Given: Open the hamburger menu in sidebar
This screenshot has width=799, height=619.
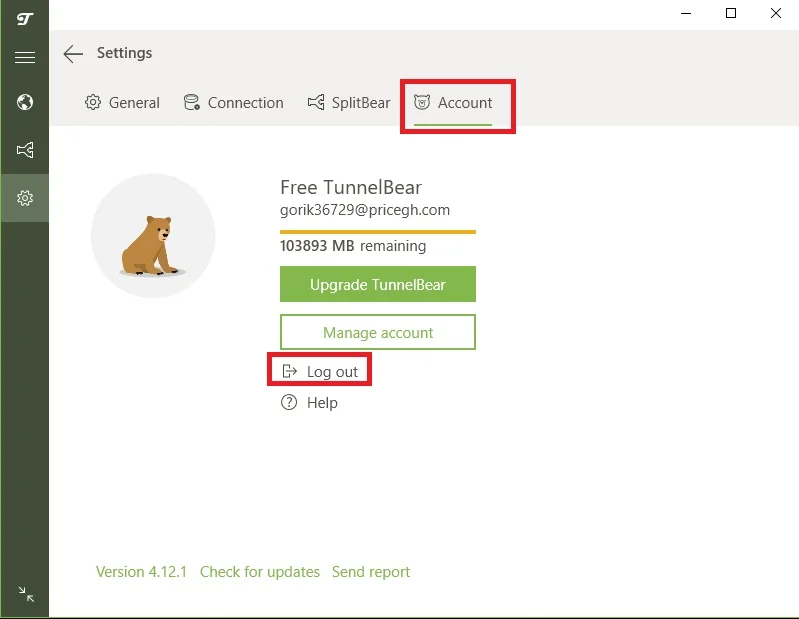Looking at the screenshot, I should [24, 58].
